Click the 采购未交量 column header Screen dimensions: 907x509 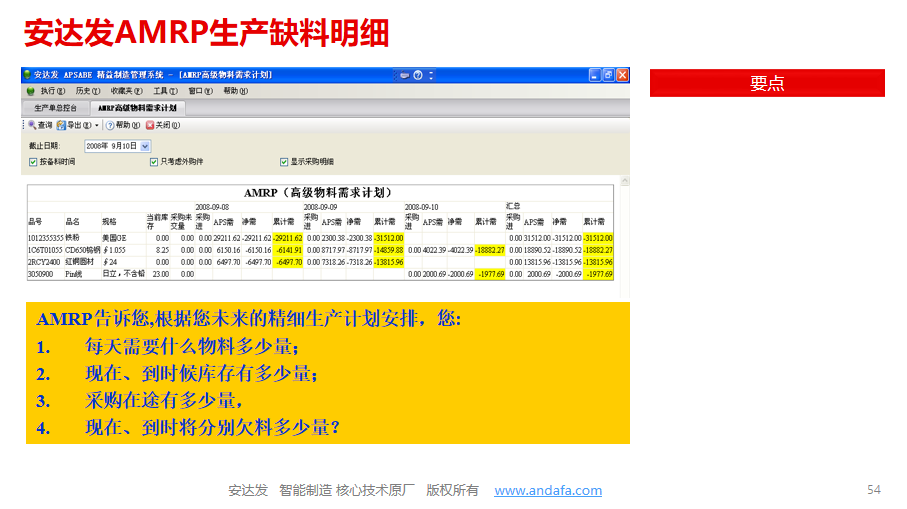[x=181, y=222]
